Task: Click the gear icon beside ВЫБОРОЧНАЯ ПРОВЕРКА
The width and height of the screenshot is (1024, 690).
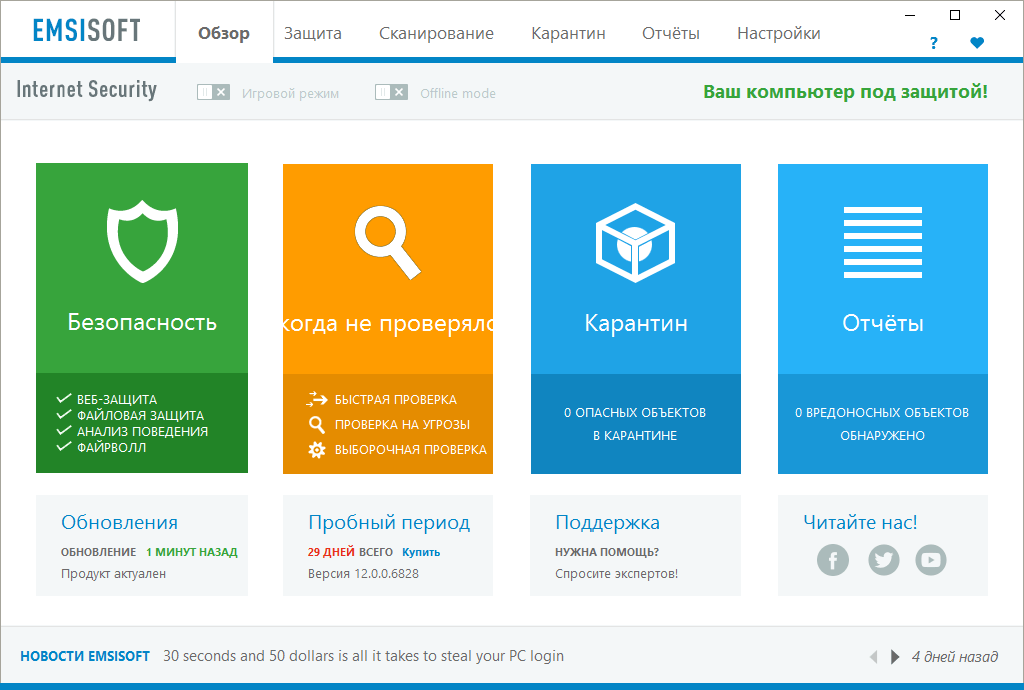Action: (x=317, y=450)
